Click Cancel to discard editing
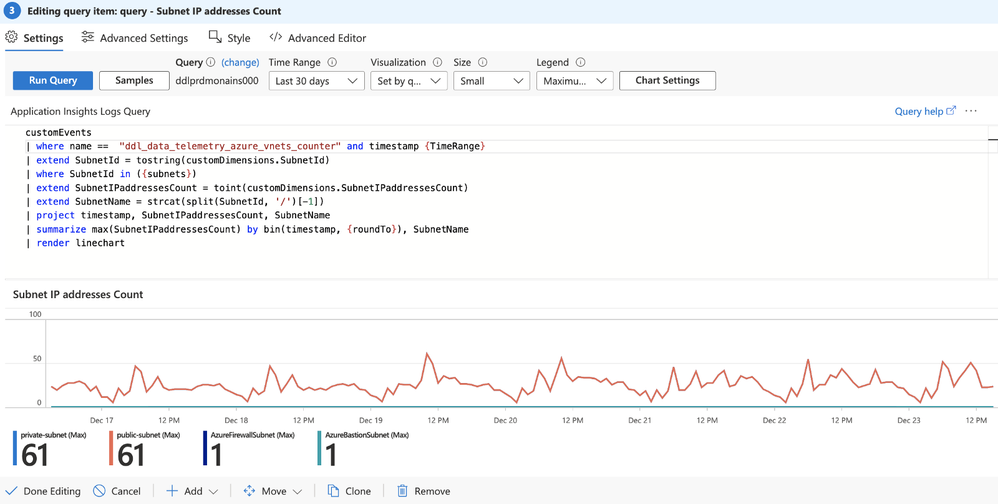Image resolution: width=998 pixels, height=504 pixels. [116, 491]
